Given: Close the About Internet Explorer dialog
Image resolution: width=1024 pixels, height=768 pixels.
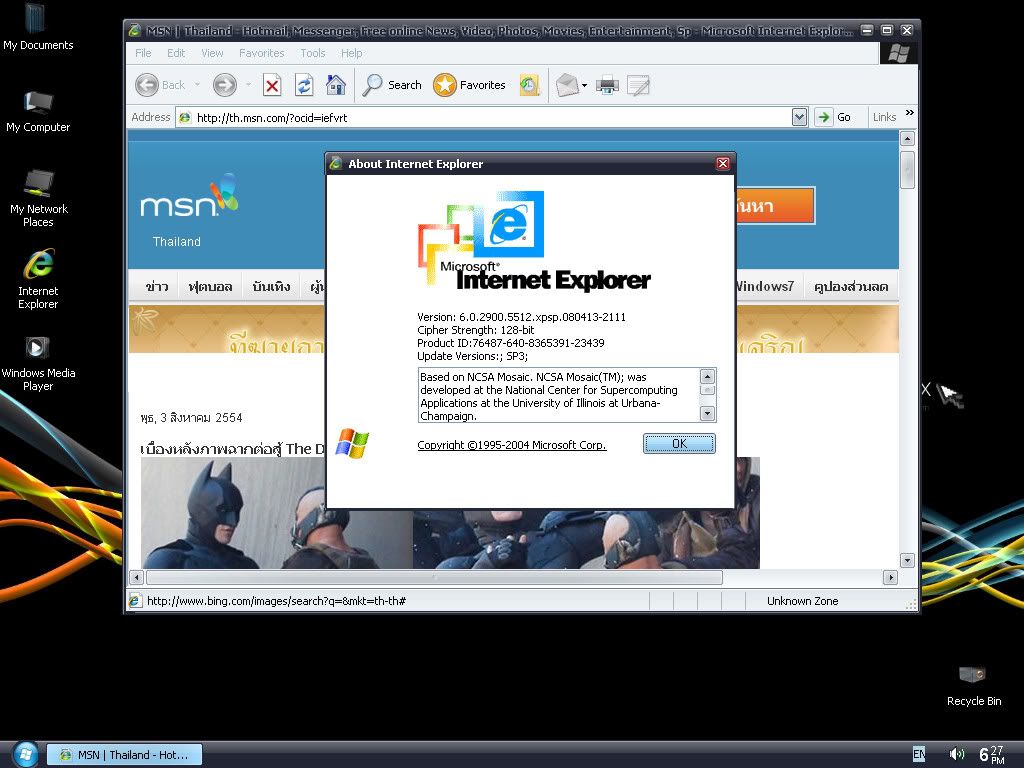Looking at the screenshot, I should pyautogui.click(x=723, y=163).
